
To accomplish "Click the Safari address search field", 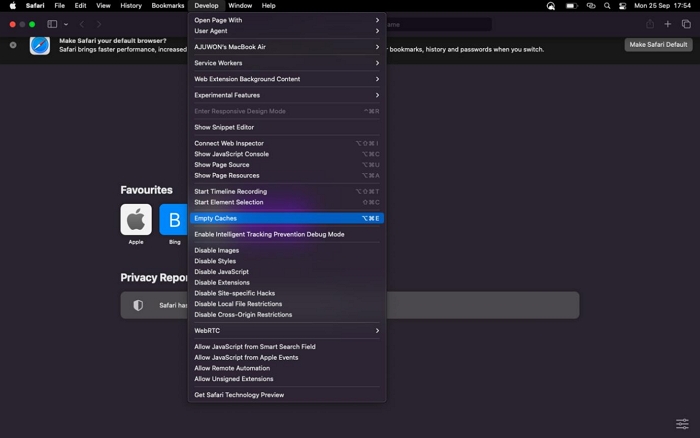I will coord(439,24).
